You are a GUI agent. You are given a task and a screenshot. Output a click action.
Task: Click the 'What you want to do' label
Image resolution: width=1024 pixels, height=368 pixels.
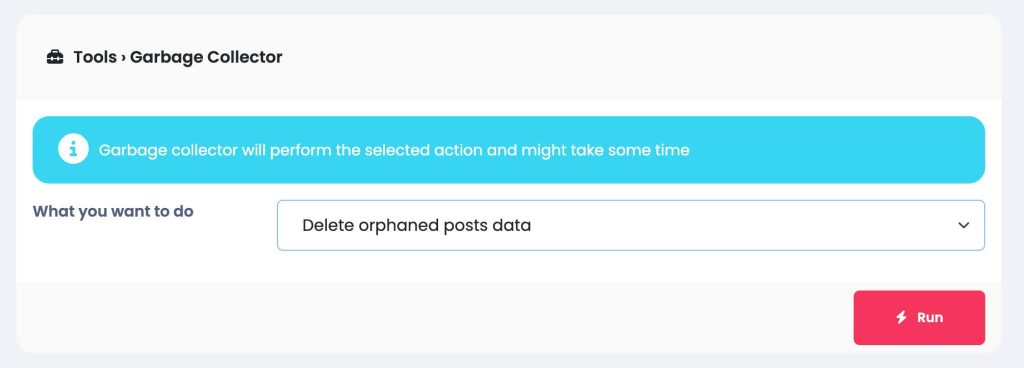pyautogui.click(x=113, y=211)
